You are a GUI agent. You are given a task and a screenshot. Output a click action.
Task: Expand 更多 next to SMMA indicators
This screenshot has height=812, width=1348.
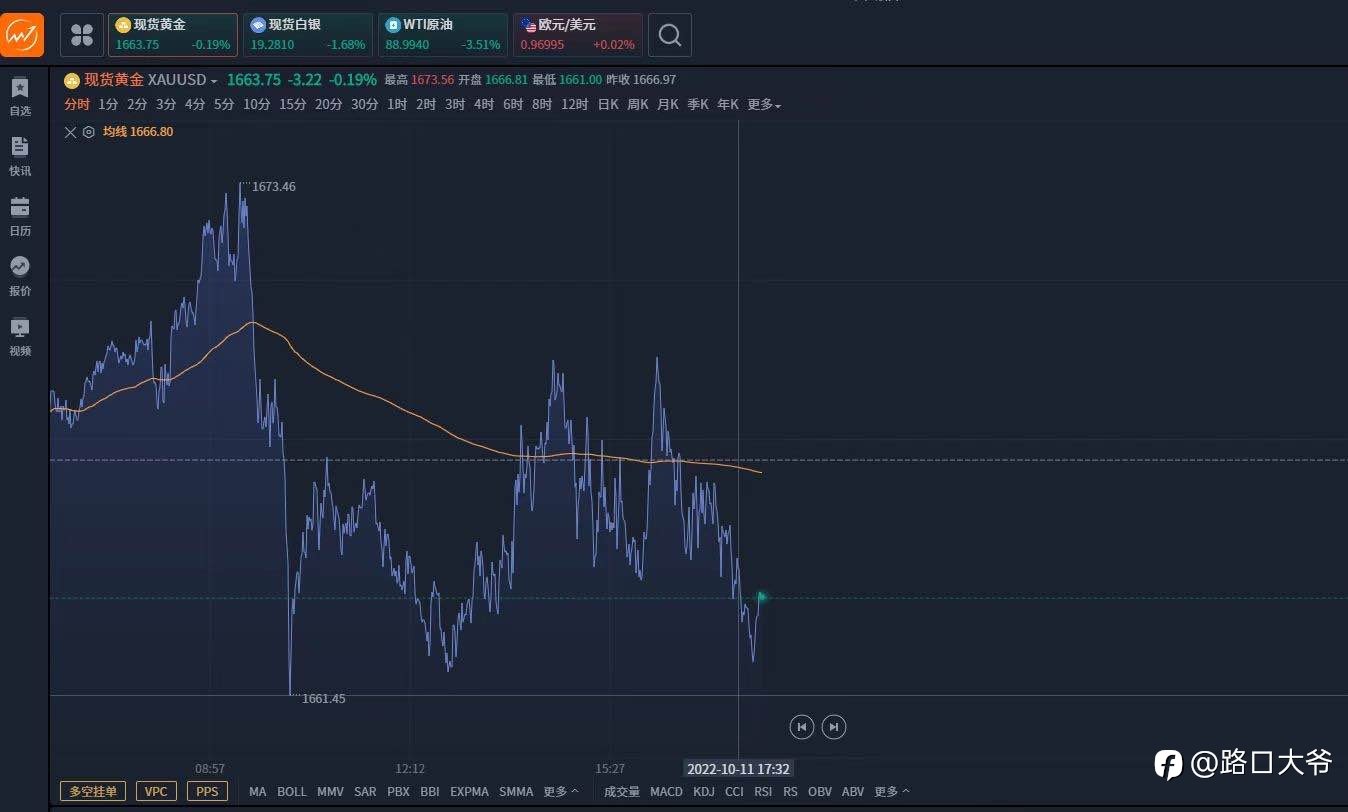[x=561, y=791]
